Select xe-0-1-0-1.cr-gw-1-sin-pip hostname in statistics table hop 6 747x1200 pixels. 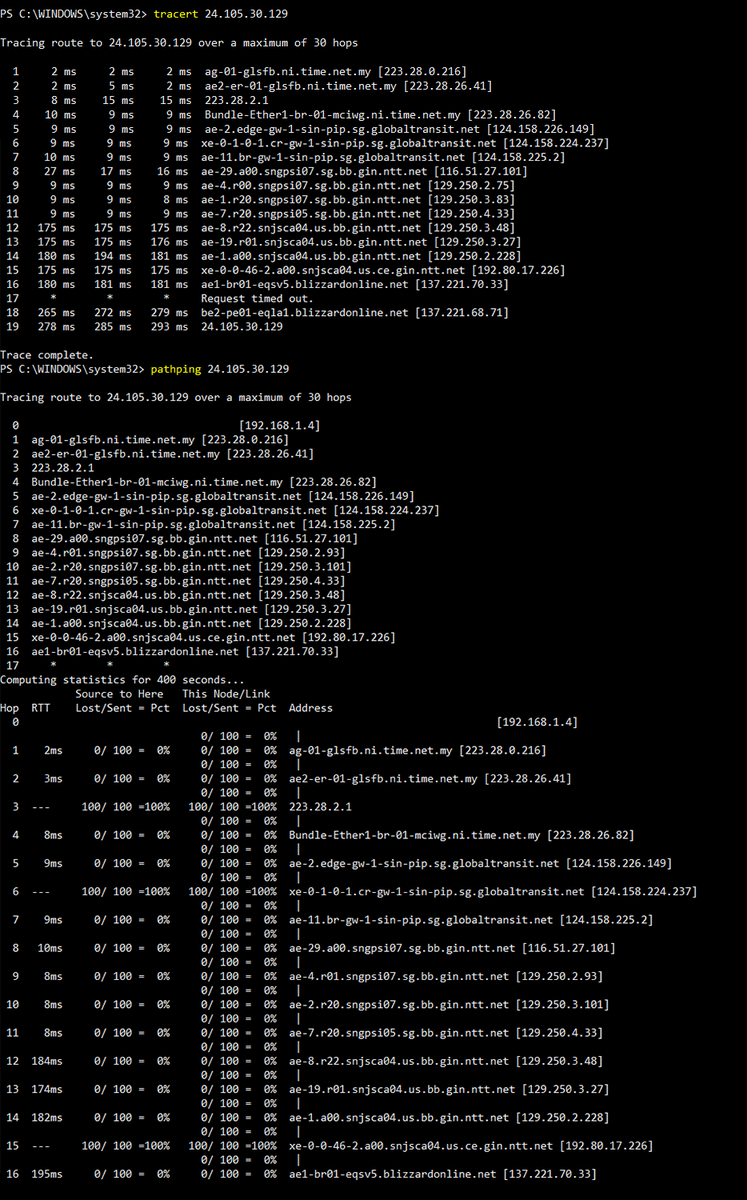pyautogui.click(x=437, y=892)
